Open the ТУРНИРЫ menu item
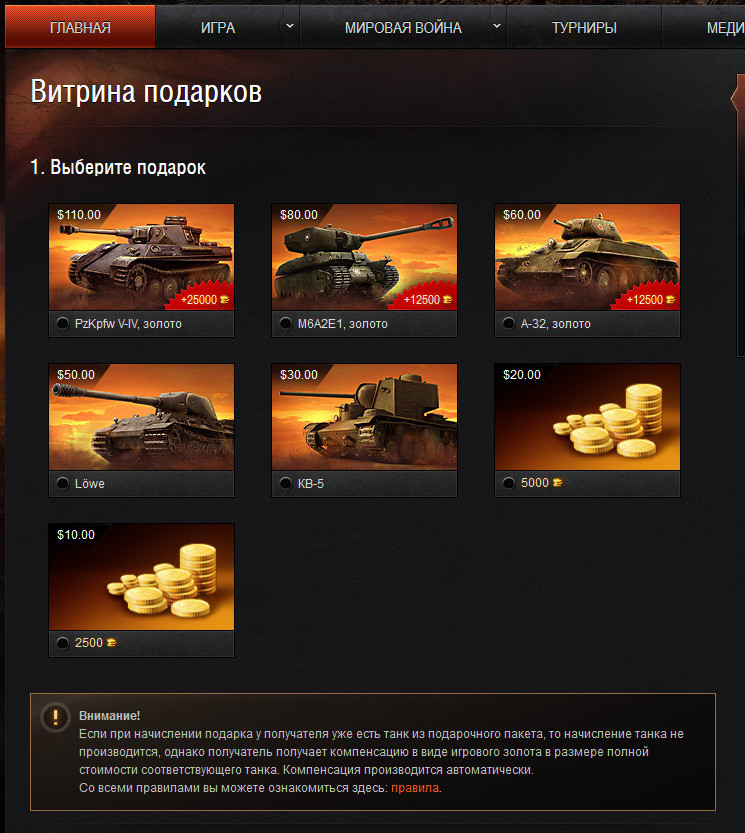Viewport: 745px width, 833px height. [x=584, y=27]
